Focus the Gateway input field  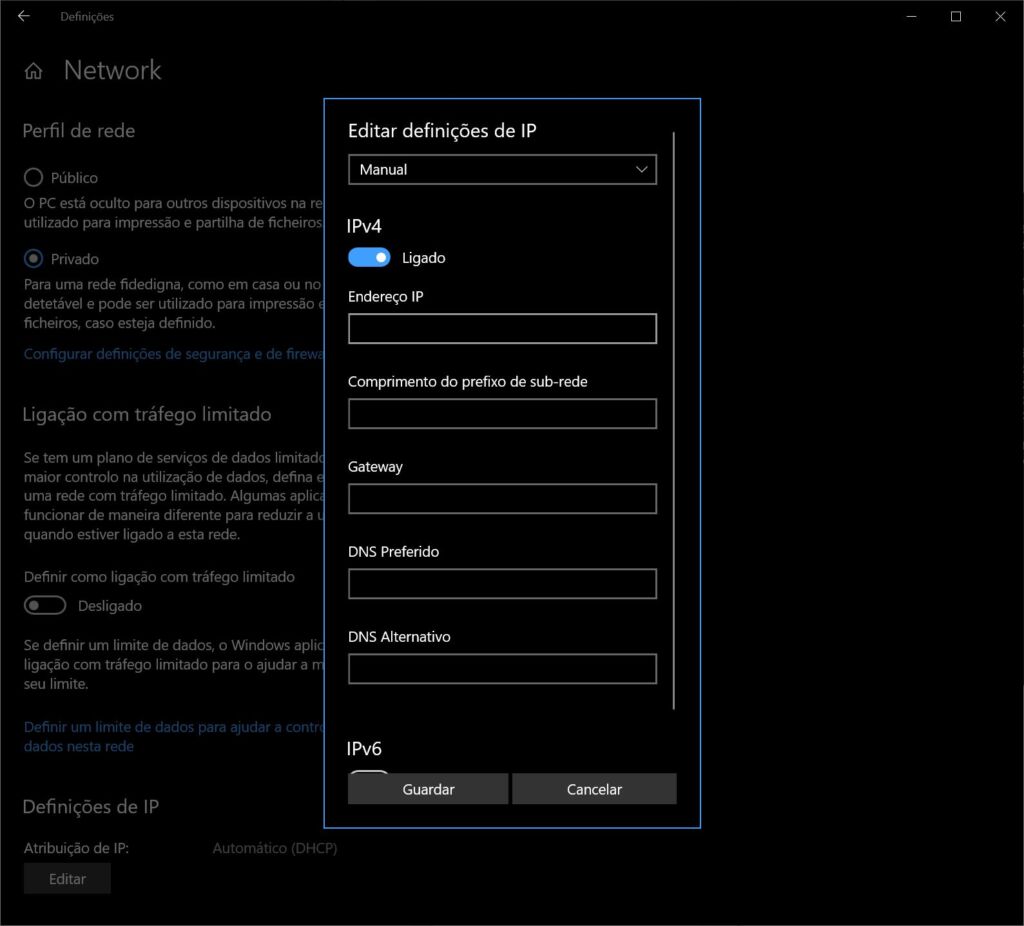[x=502, y=499]
